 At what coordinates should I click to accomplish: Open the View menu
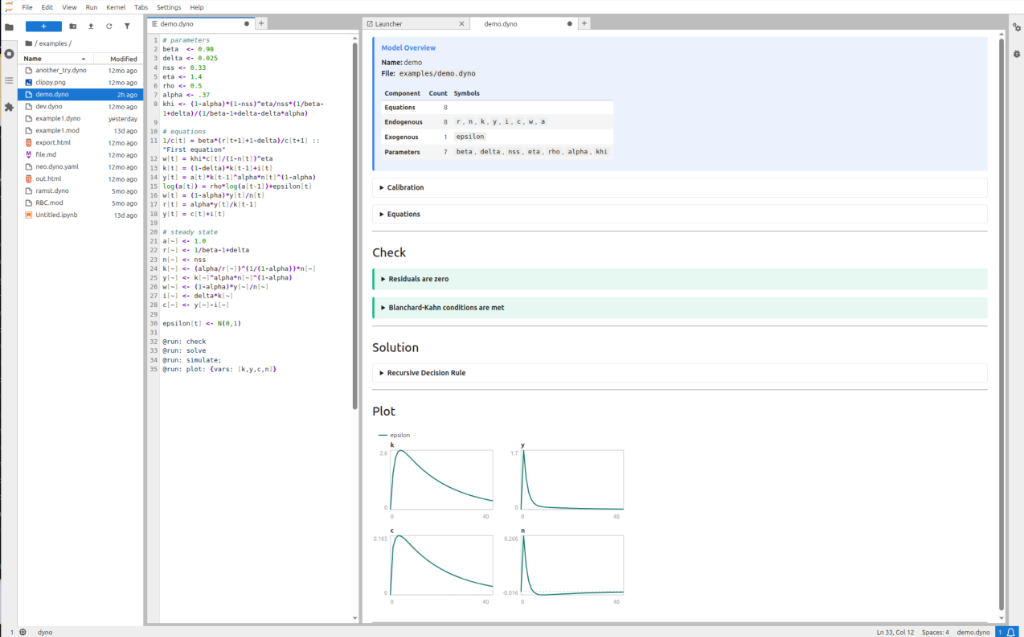click(x=69, y=7)
